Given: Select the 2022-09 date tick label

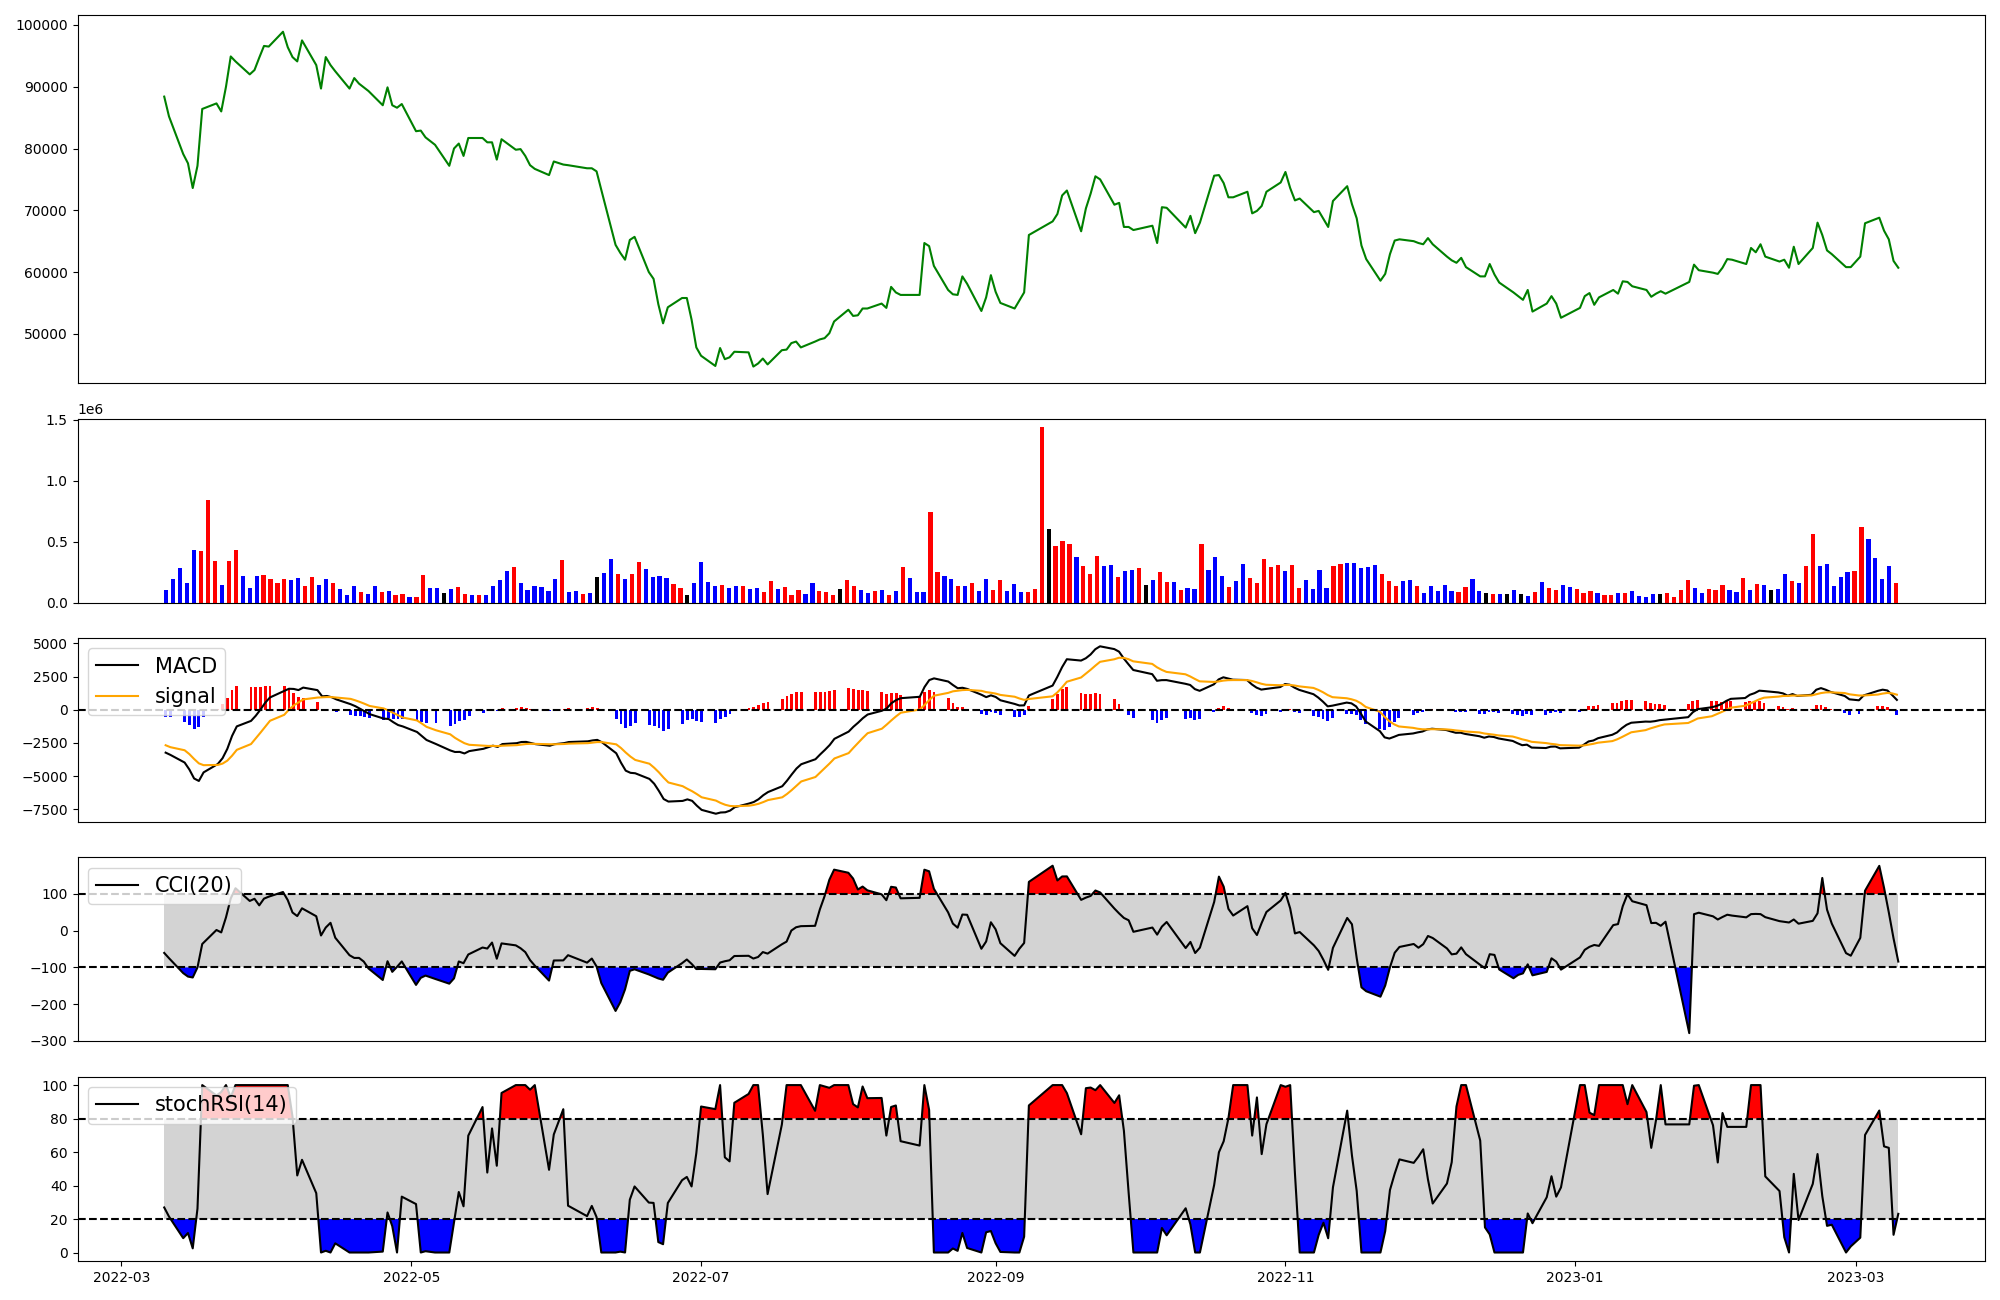Looking at the screenshot, I should pos(997,1277).
